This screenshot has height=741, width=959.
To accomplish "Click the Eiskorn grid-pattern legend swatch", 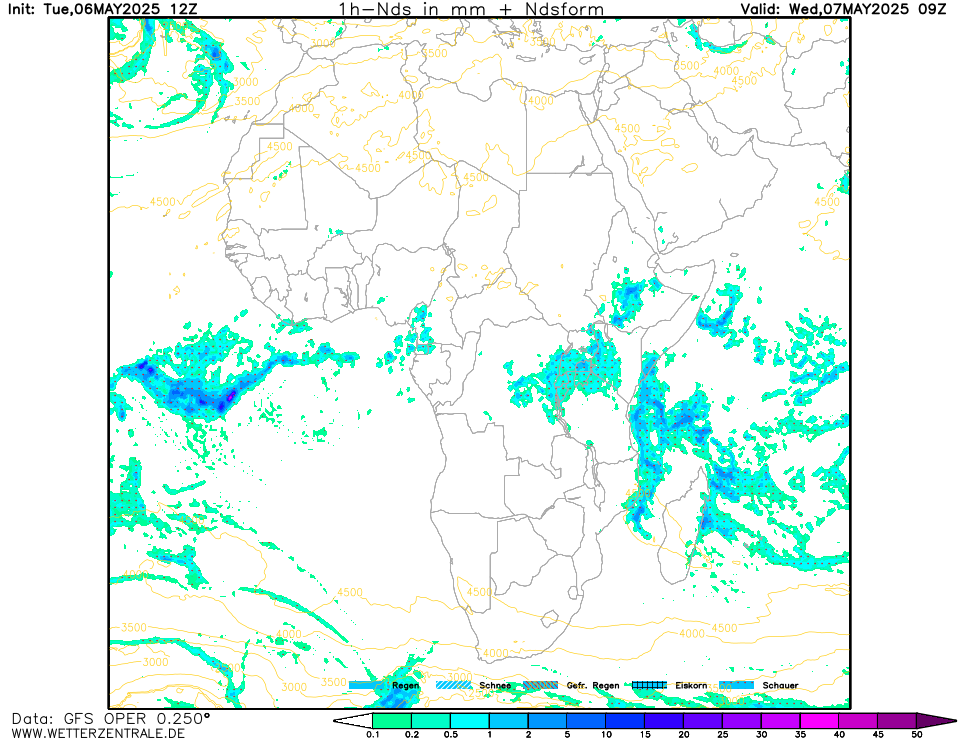I will pos(649,685).
